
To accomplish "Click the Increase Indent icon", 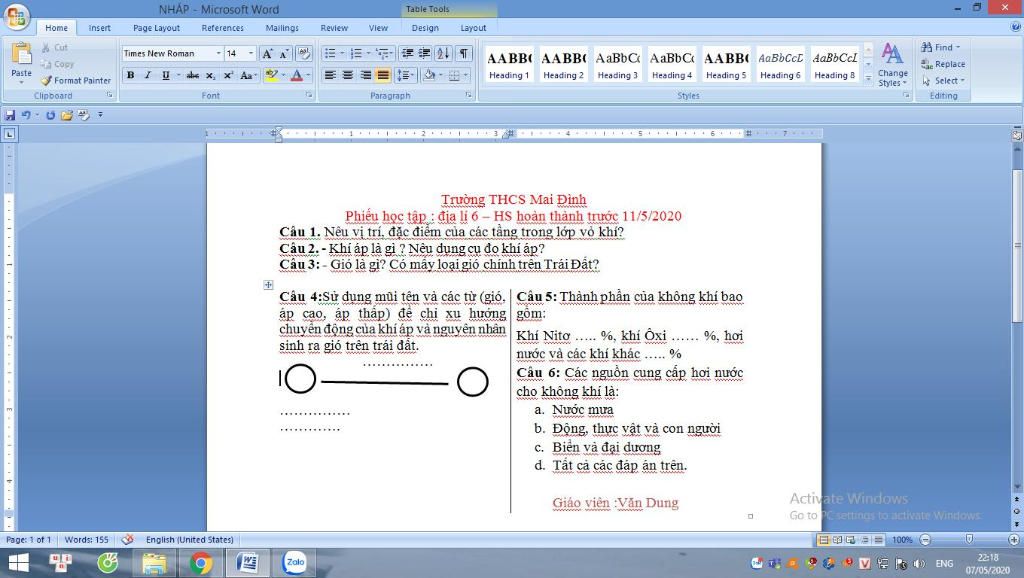I will pyautogui.click(x=424, y=54).
